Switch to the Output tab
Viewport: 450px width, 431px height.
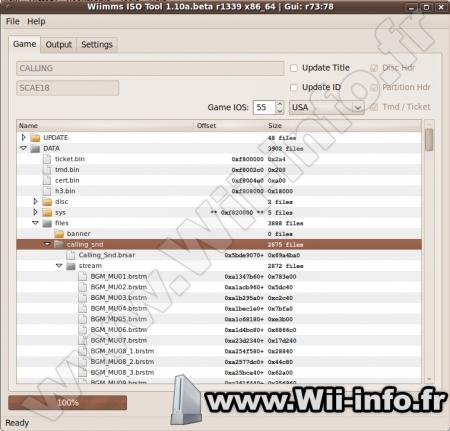59,45
